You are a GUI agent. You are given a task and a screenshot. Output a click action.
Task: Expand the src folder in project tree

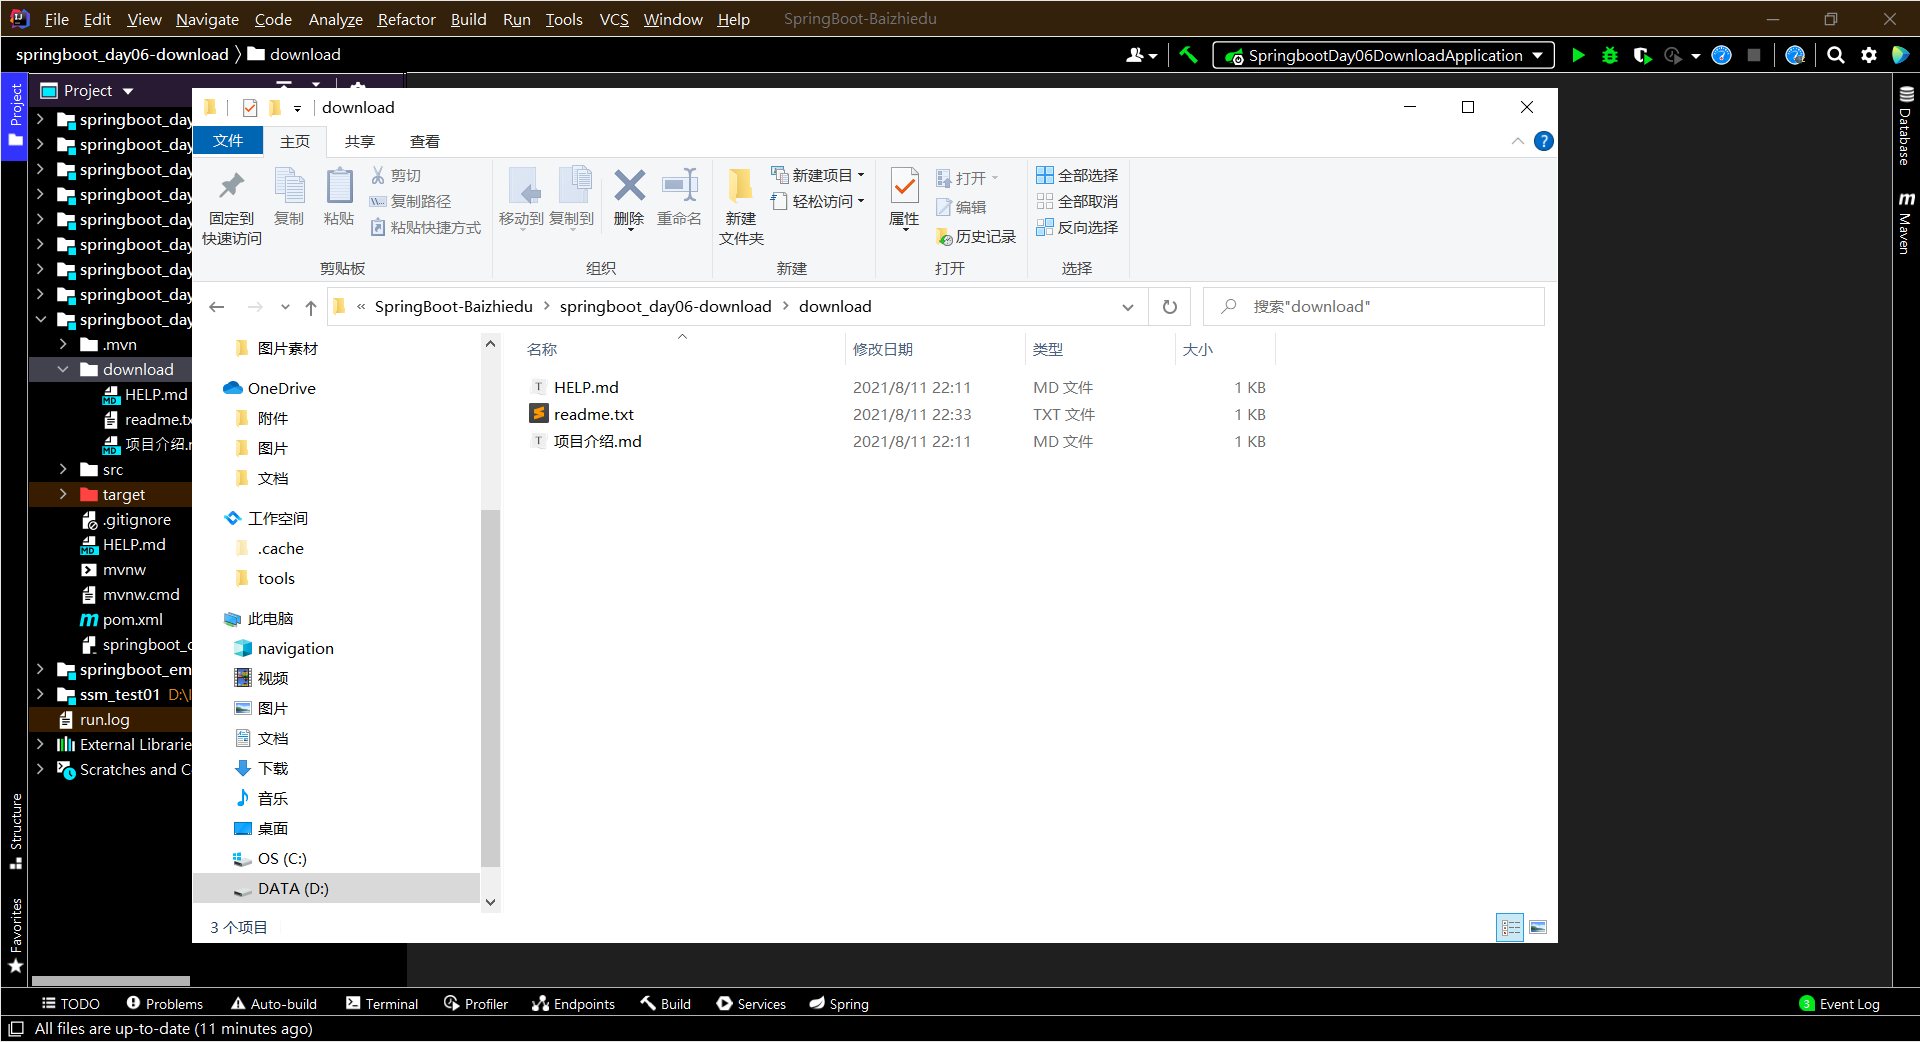63,469
